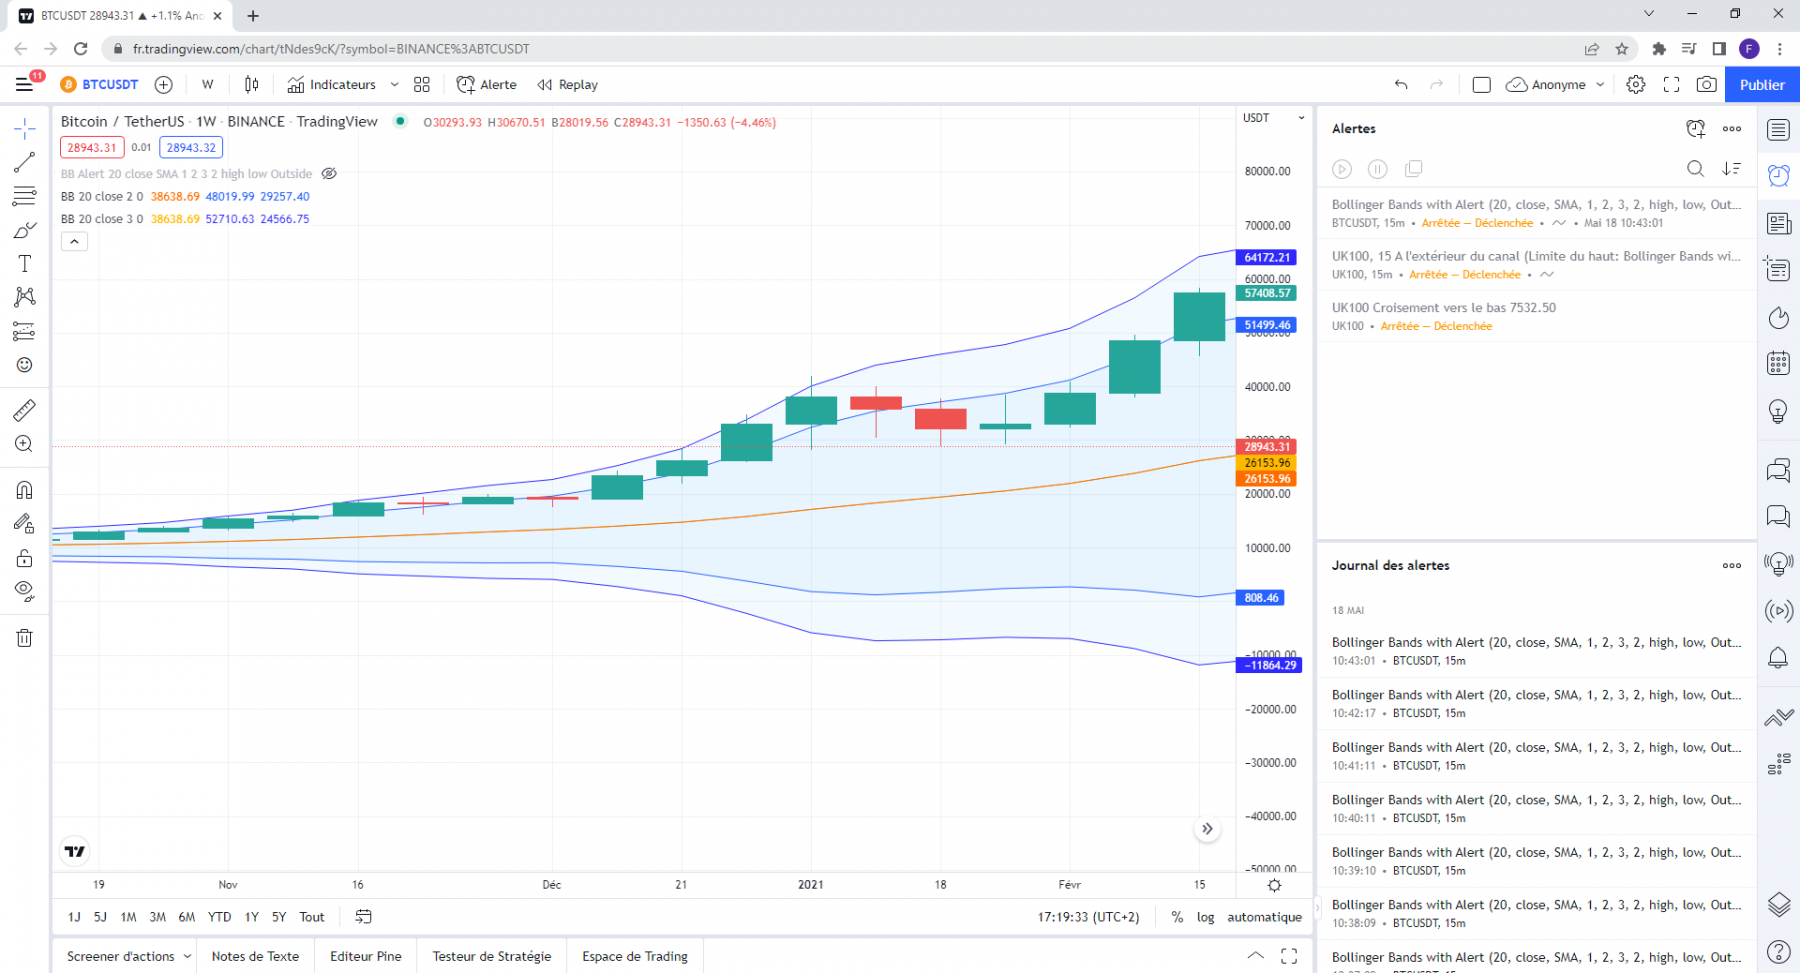Open the ideas lightbulb icon
Viewport: 1800px width, 973px height.
pyautogui.click(x=1778, y=411)
